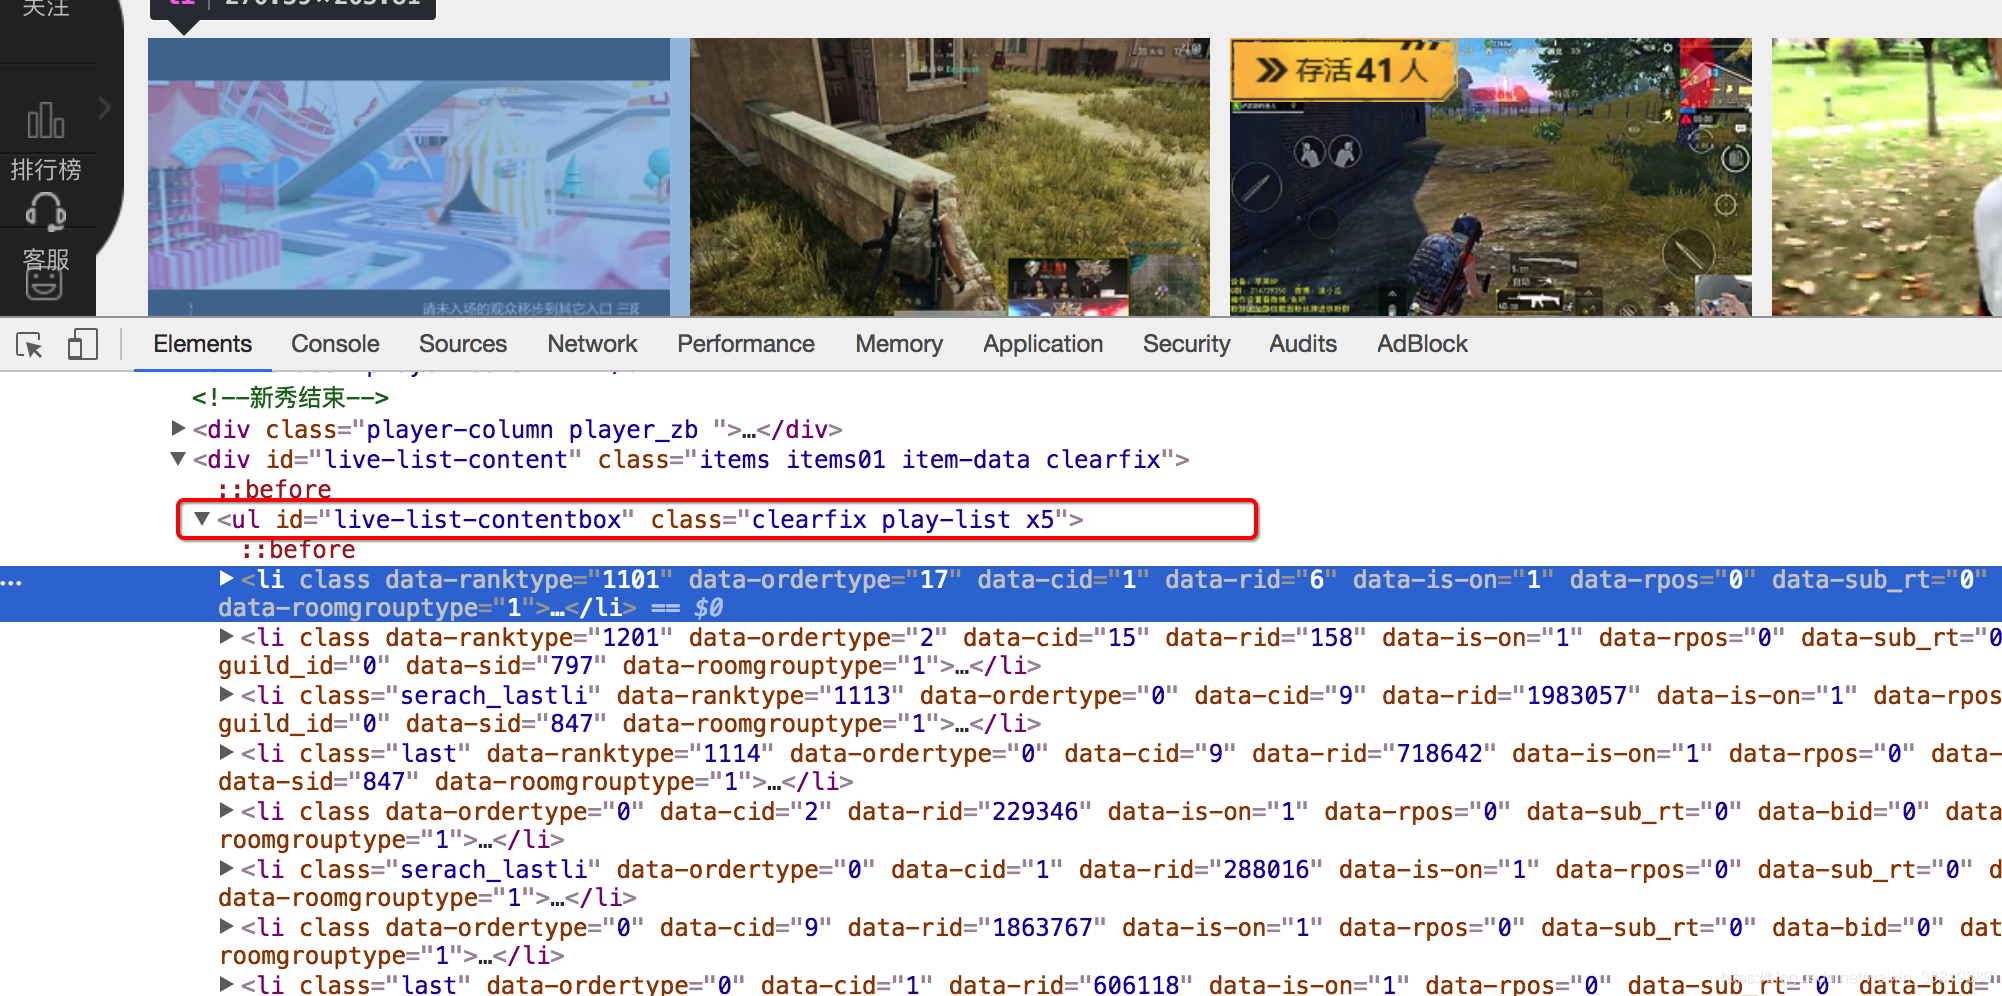Click the carnival tent stream thumbnail
This screenshot has width=2002, height=996.
coord(409,177)
